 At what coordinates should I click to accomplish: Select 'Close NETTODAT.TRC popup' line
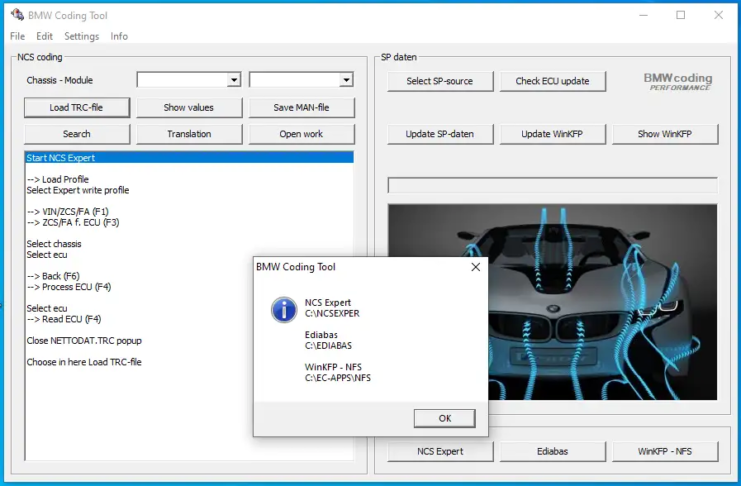84,340
